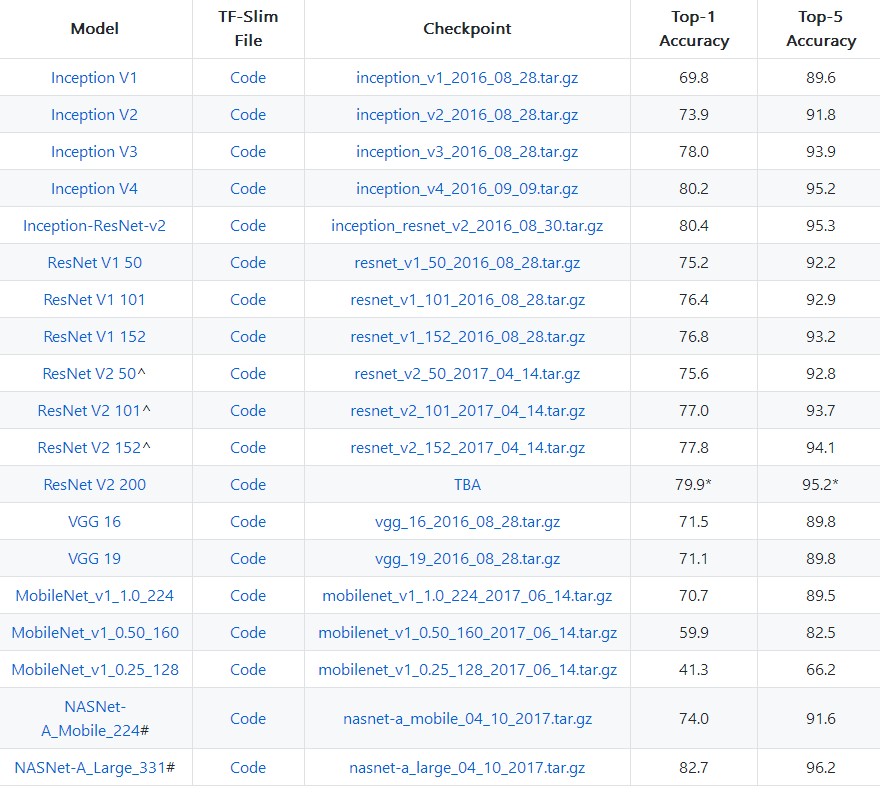The height and width of the screenshot is (798, 880).
Task: Open the MobileNet_v1_0.25_128 model link
Action: 95,670
